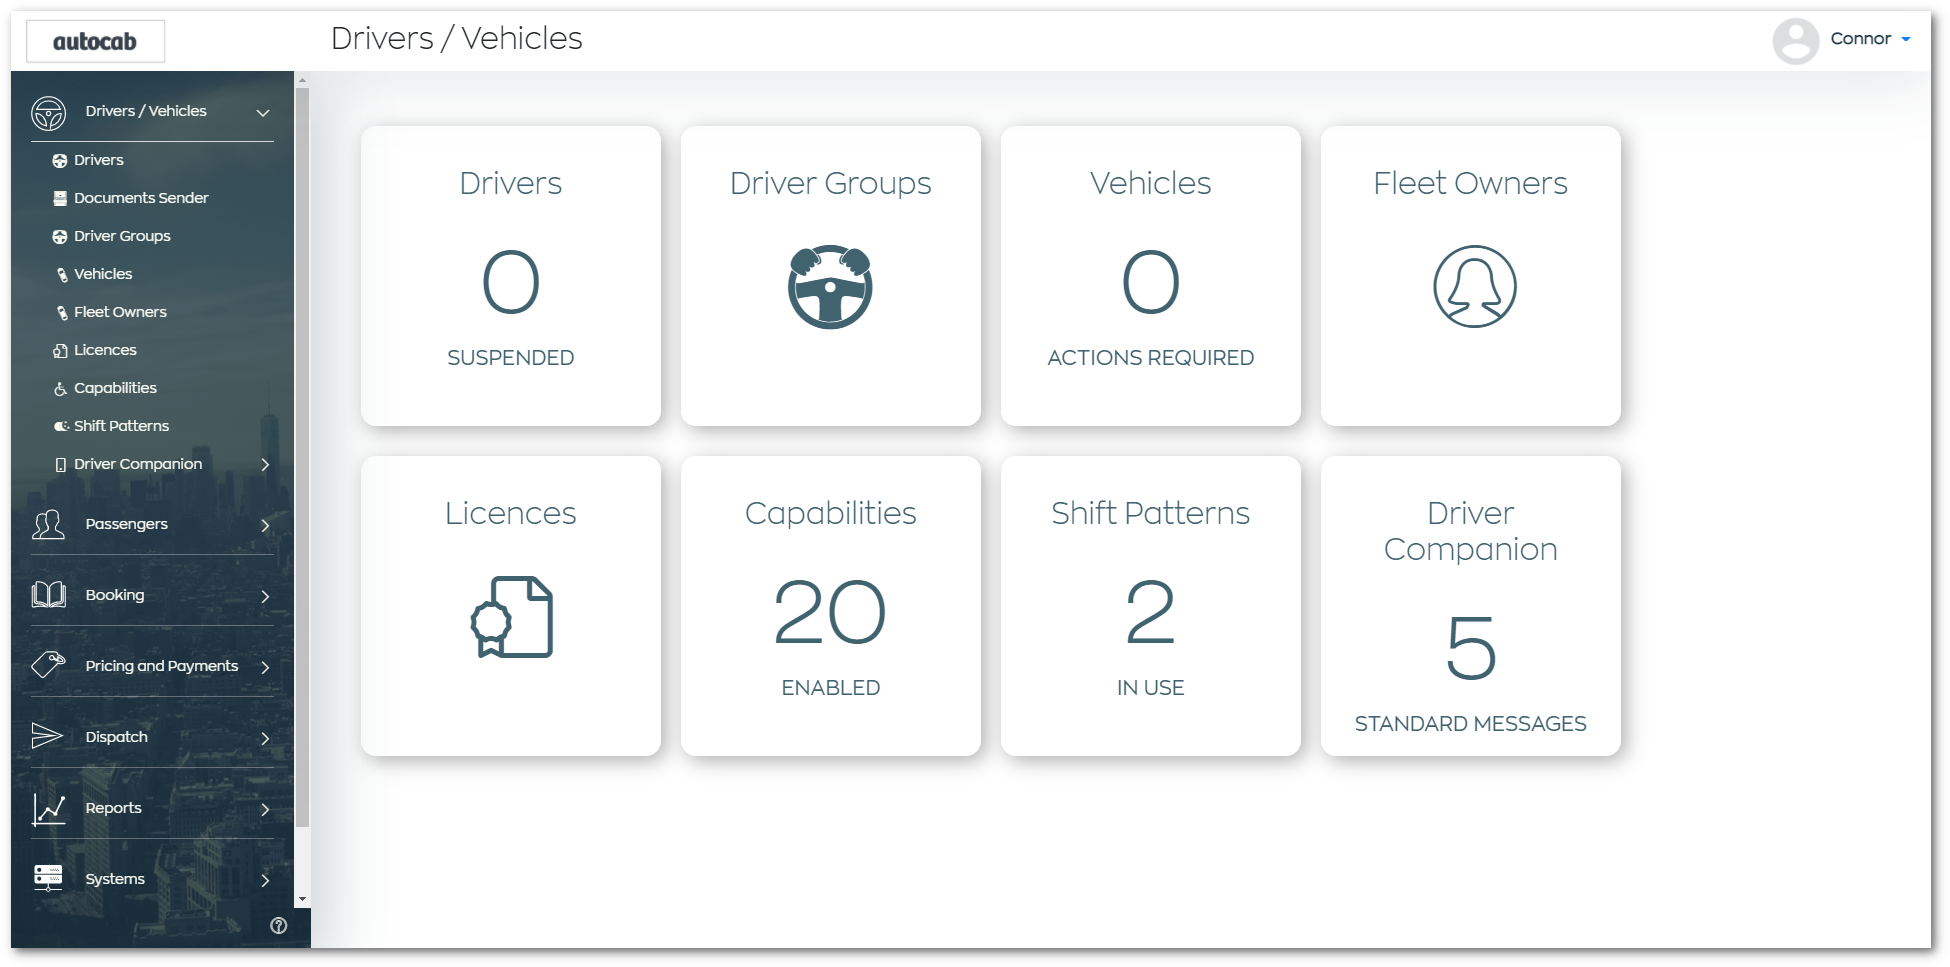Viewport: 1950px width, 967px height.
Task: Click the Documents Sender icon in sidebar
Action: tap(60, 198)
